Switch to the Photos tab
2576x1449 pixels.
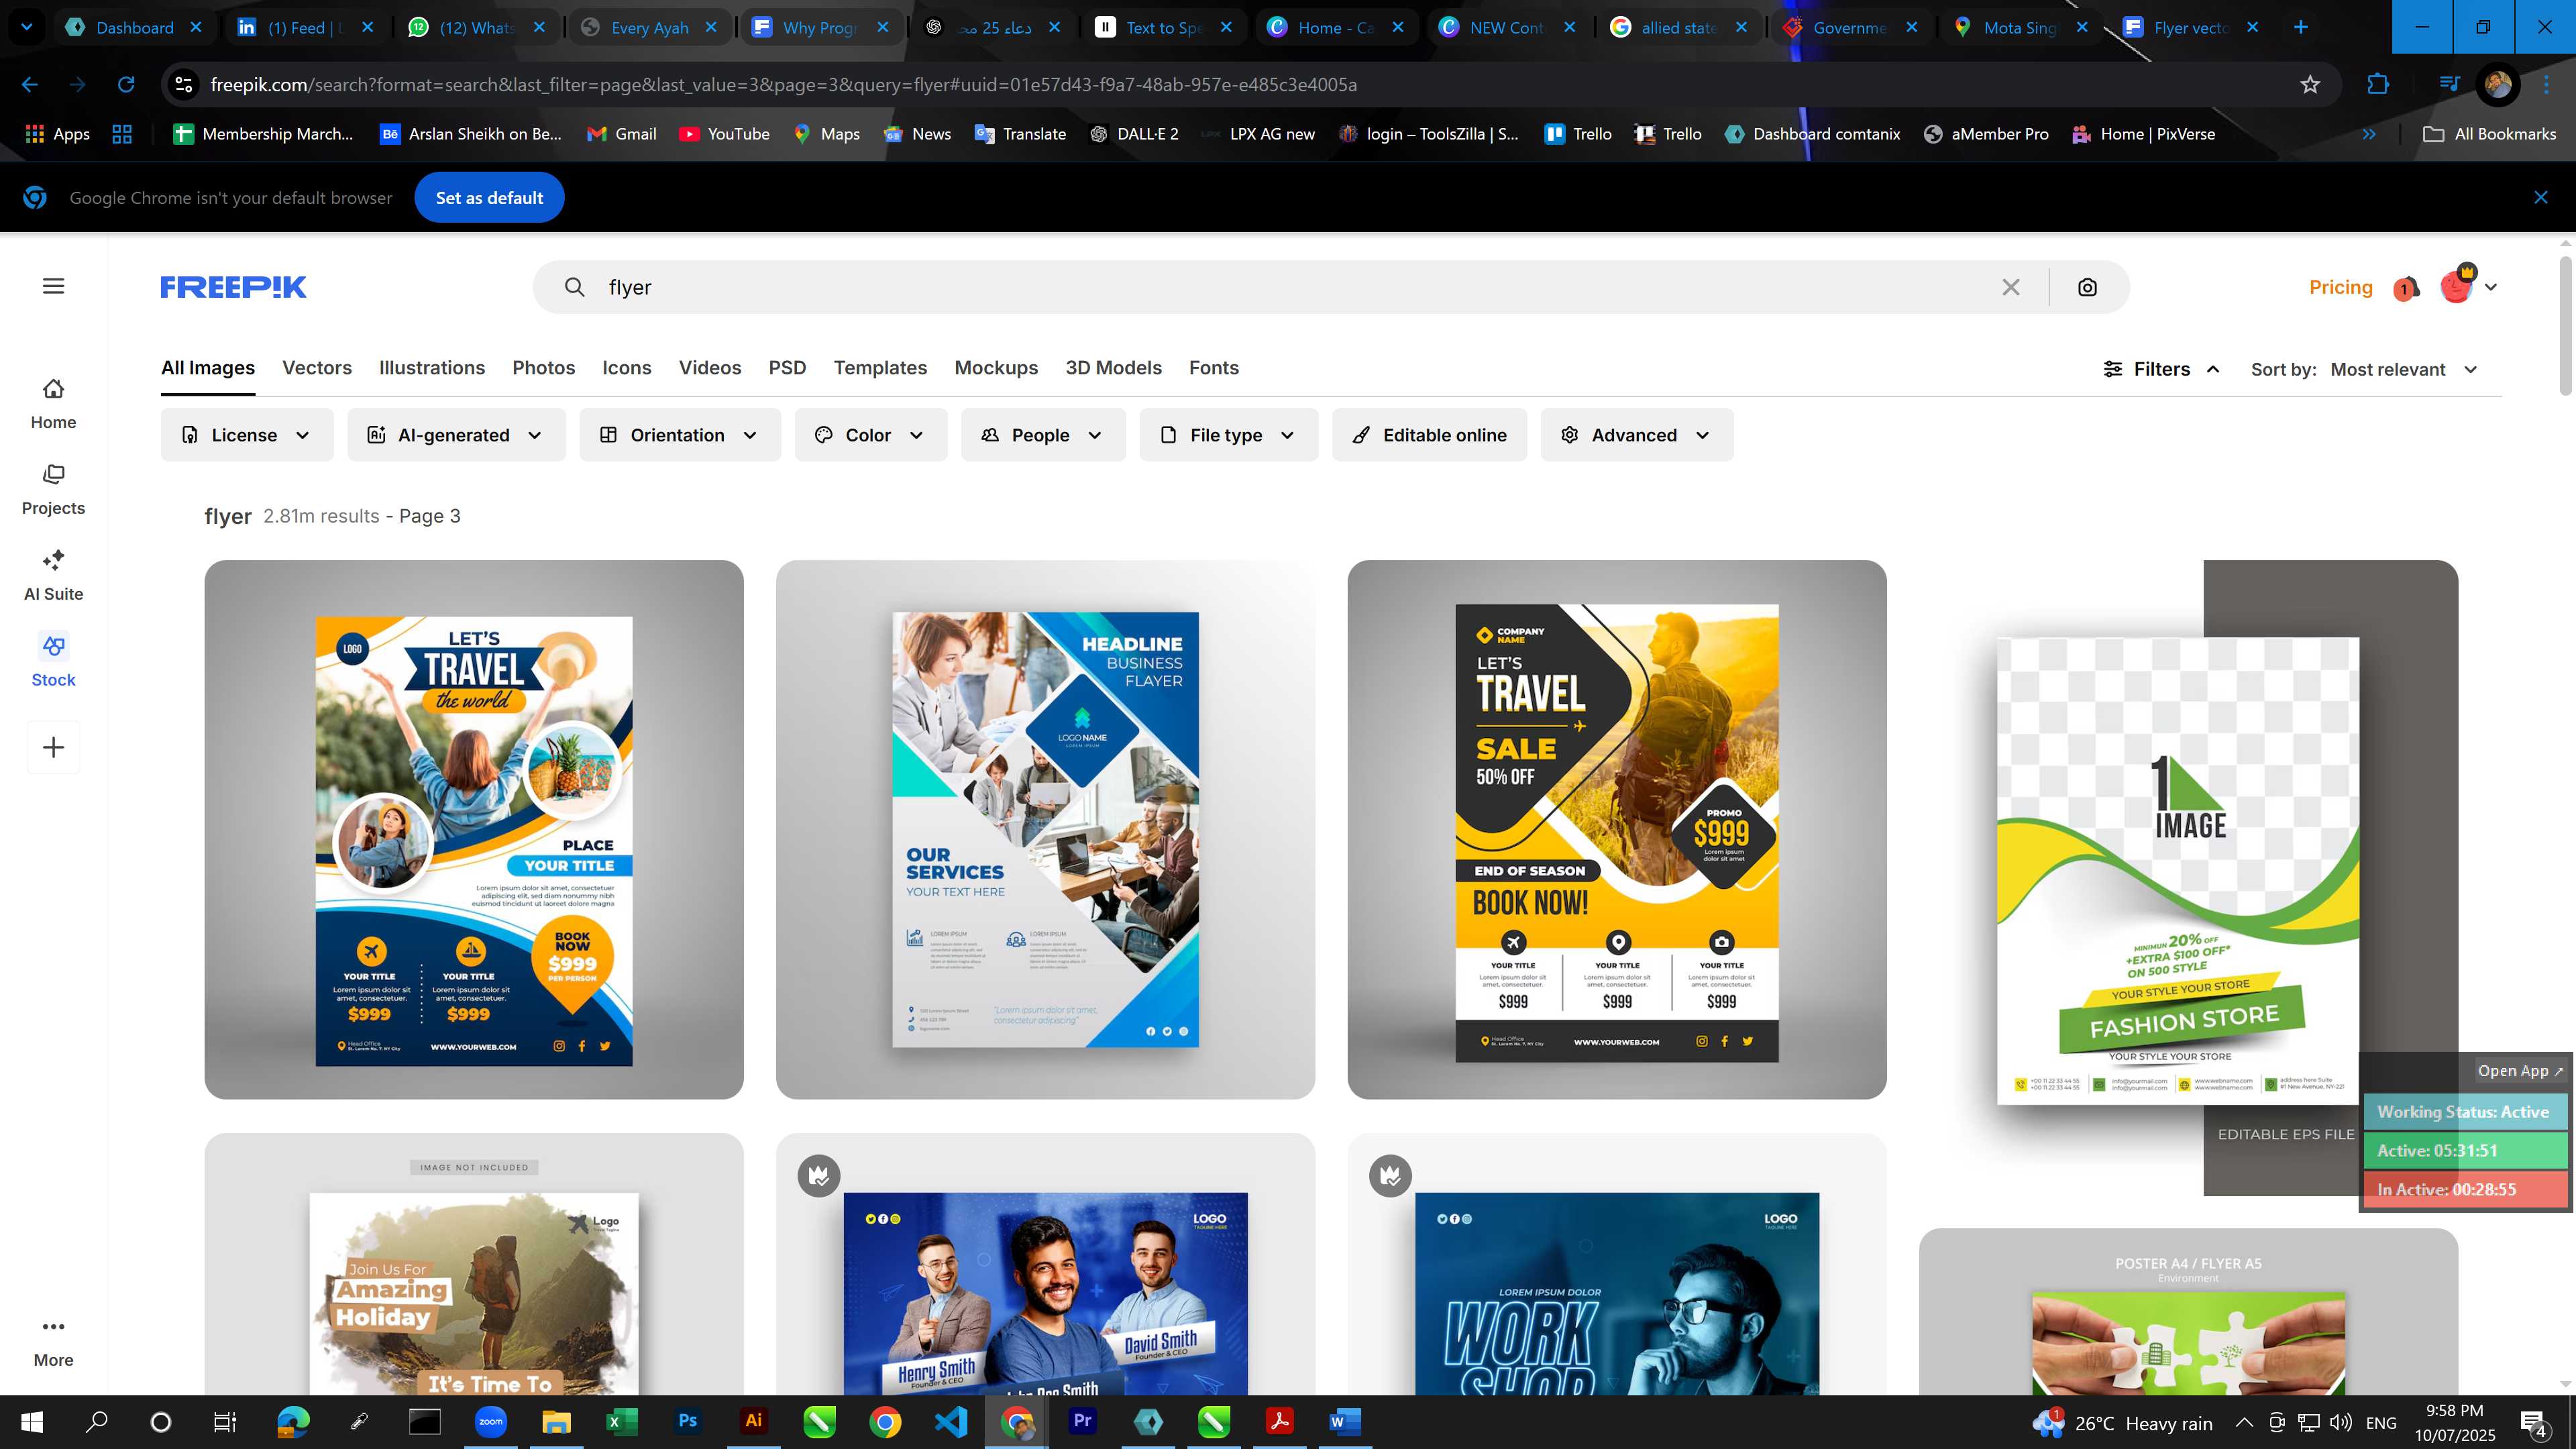click(544, 368)
